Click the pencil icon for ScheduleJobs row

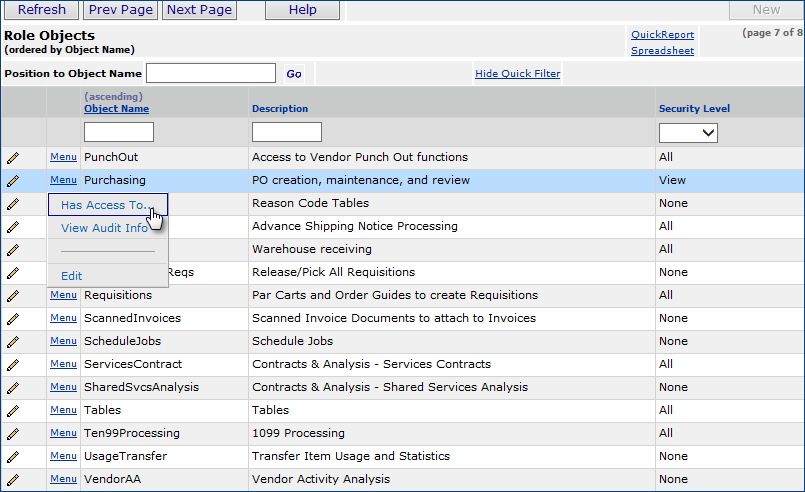pyautogui.click(x=13, y=342)
